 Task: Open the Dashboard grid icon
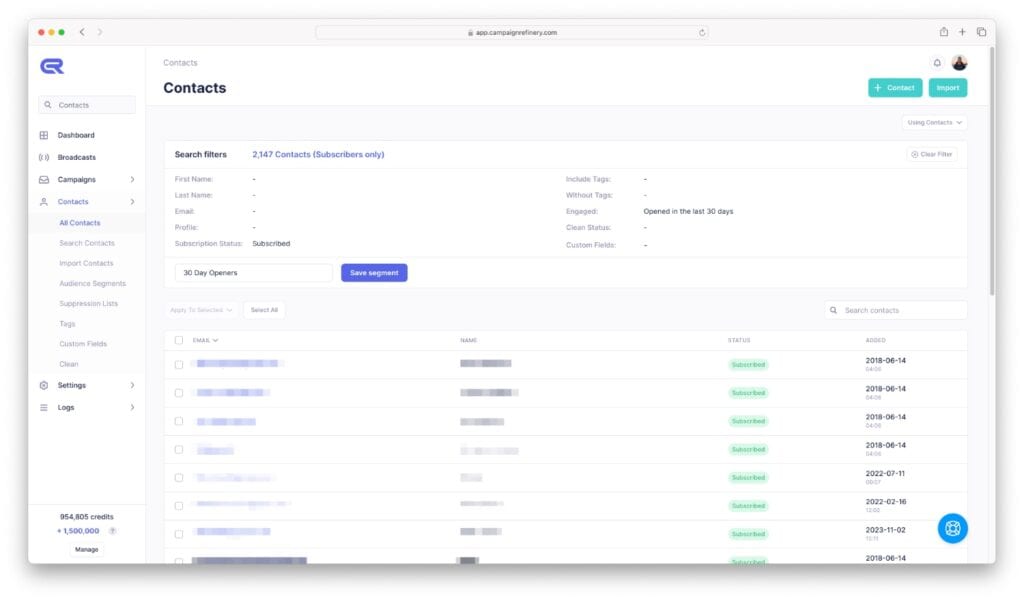coord(44,135)
